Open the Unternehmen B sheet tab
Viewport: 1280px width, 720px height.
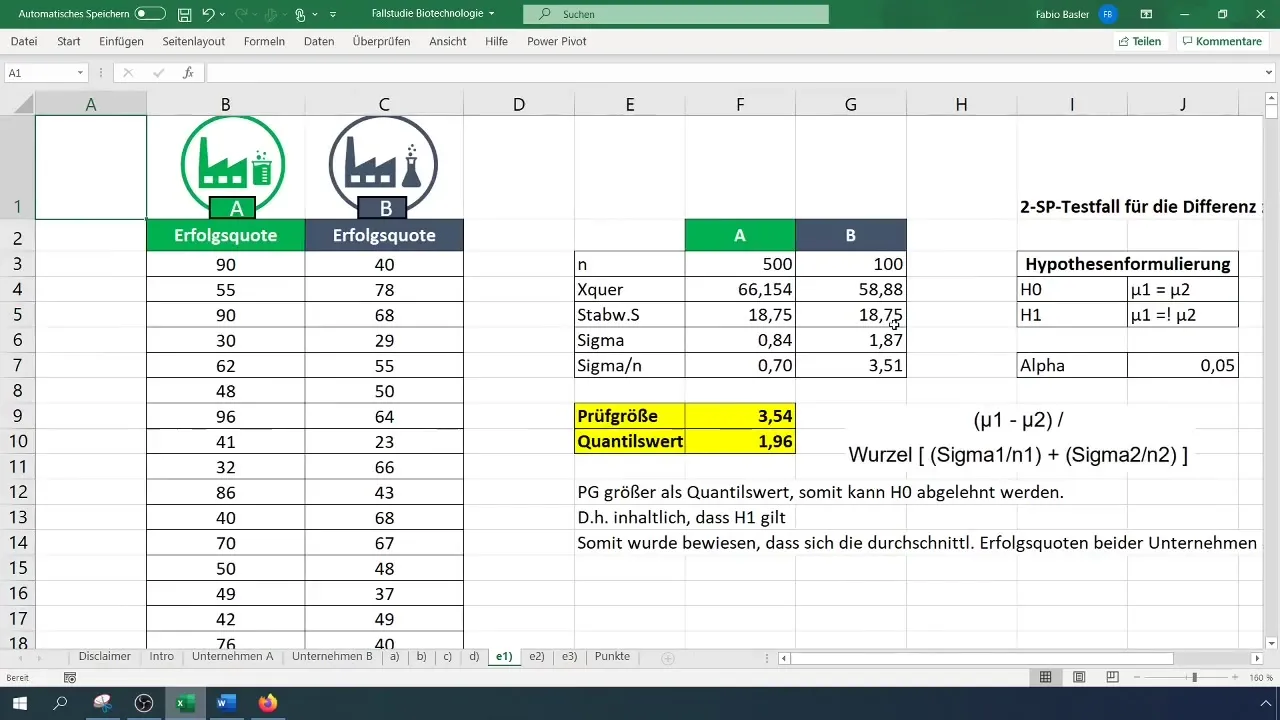[333, 657]
